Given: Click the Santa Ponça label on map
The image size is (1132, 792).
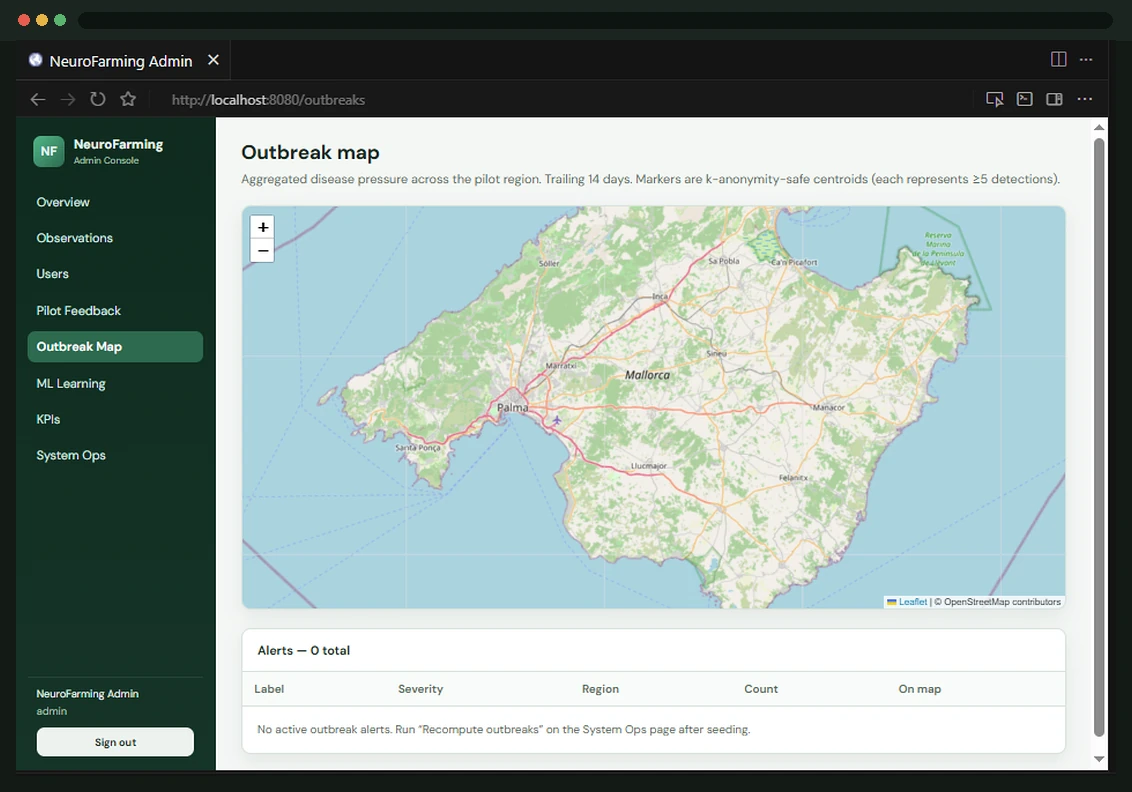Looking at the screenshot, I should coord(417,448).
